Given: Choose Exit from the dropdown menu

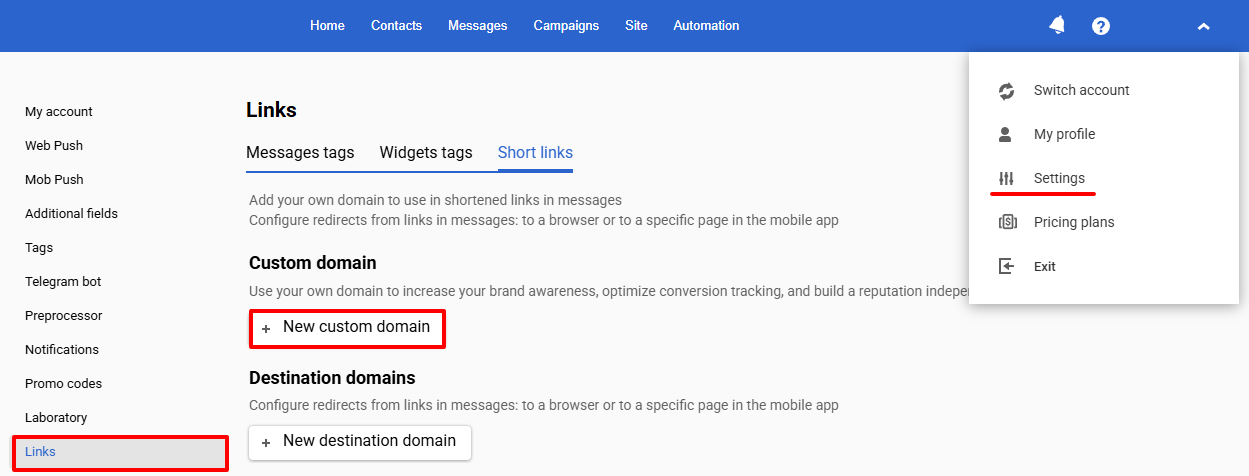Looking at the screenshot, I should (1045, 266).
